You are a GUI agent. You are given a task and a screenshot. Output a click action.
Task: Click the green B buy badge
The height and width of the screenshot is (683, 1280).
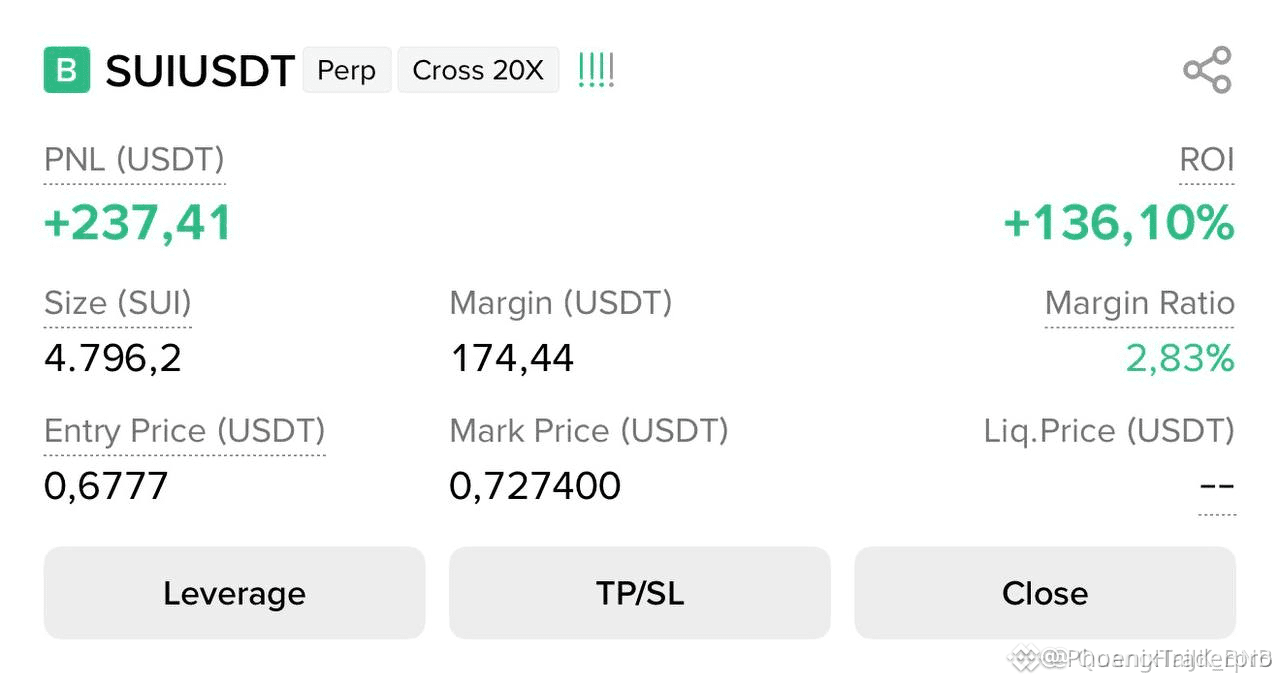(x=67, y=70)
